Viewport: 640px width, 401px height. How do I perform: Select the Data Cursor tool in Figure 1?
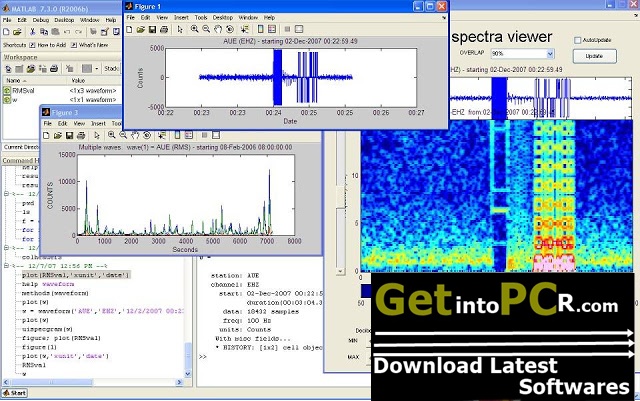[x=244, y=29]
